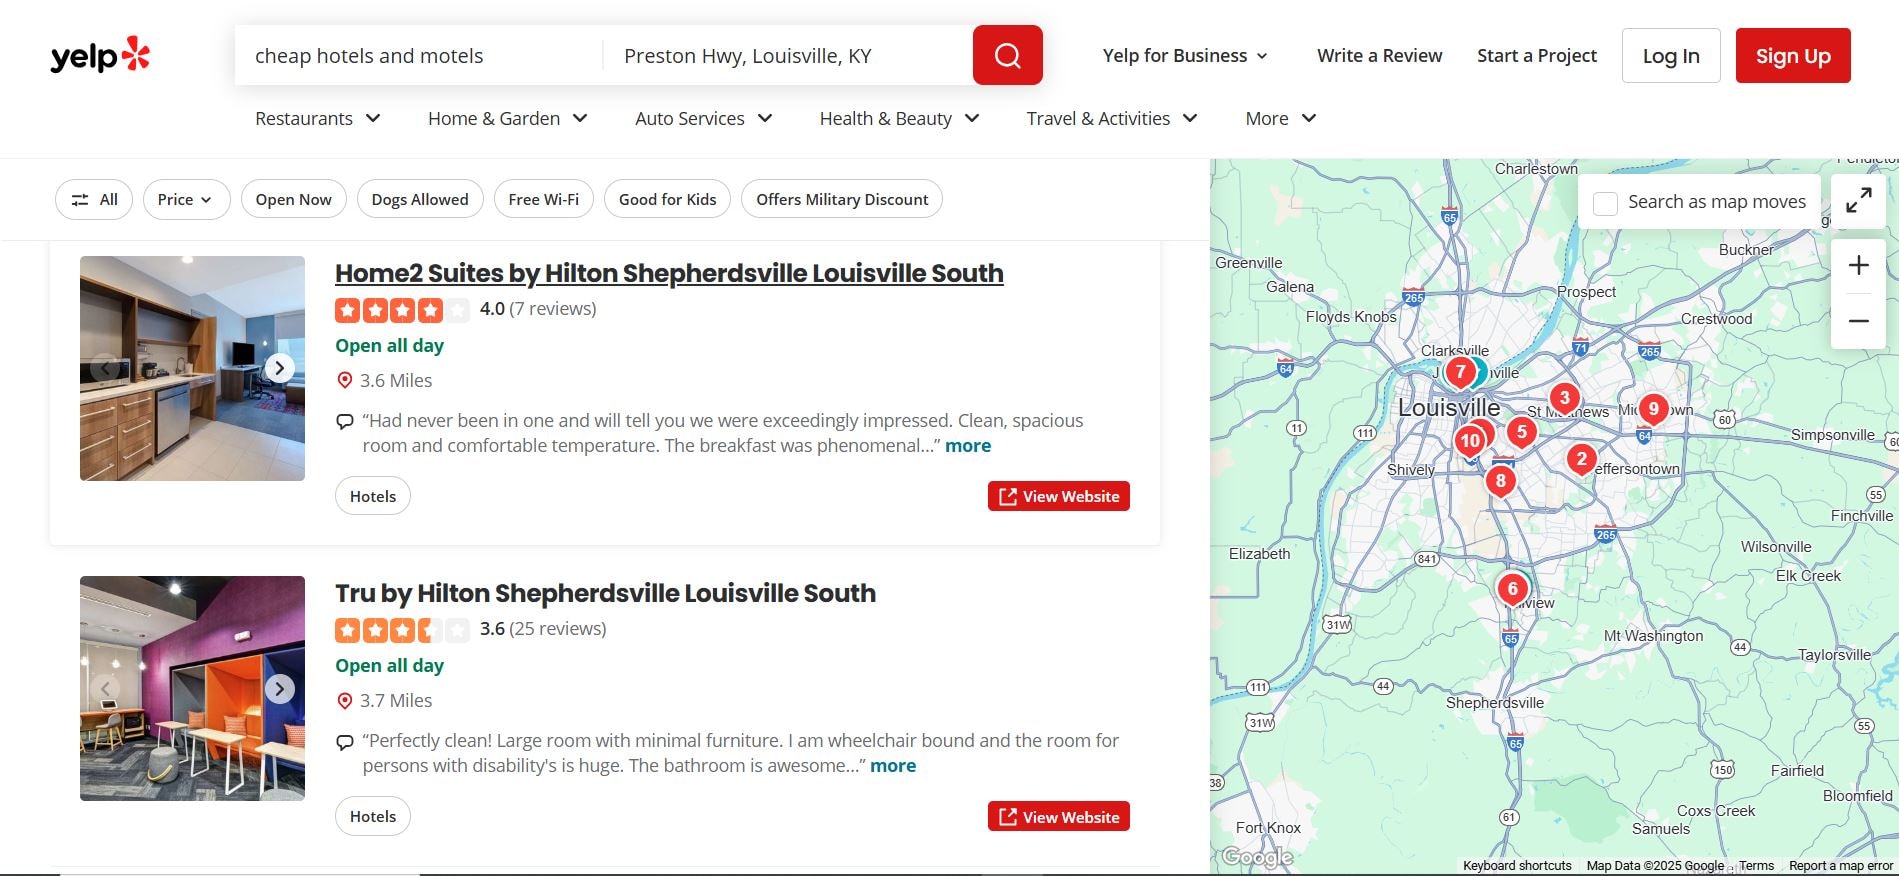Click Tru by Hilton star rating
Viewport: 1899px width, 876px height.
point(402,630)
